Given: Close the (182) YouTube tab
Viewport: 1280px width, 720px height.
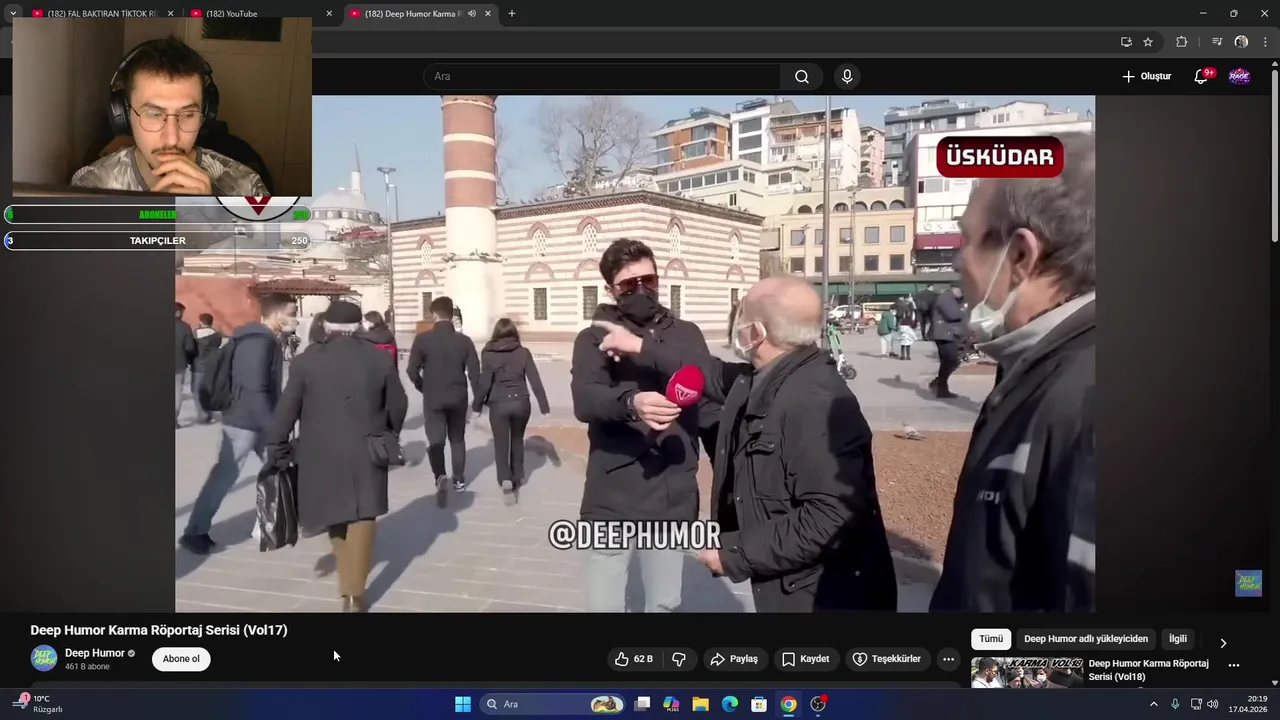Looking at the screenshot, I should pyautogui.click(x=329, y=14).
